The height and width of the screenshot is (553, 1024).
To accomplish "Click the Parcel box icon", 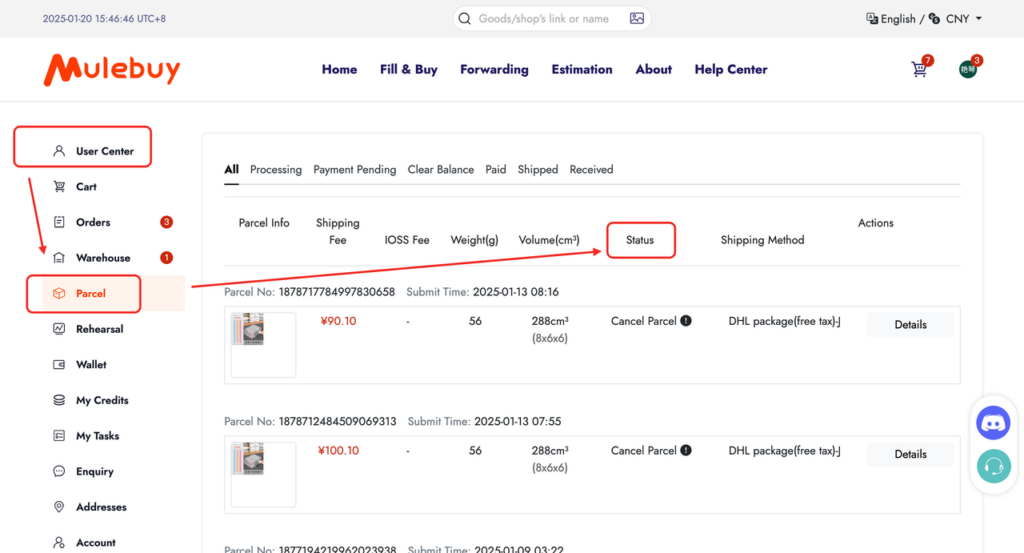I will pyautogui.click(x=59, y=293).
